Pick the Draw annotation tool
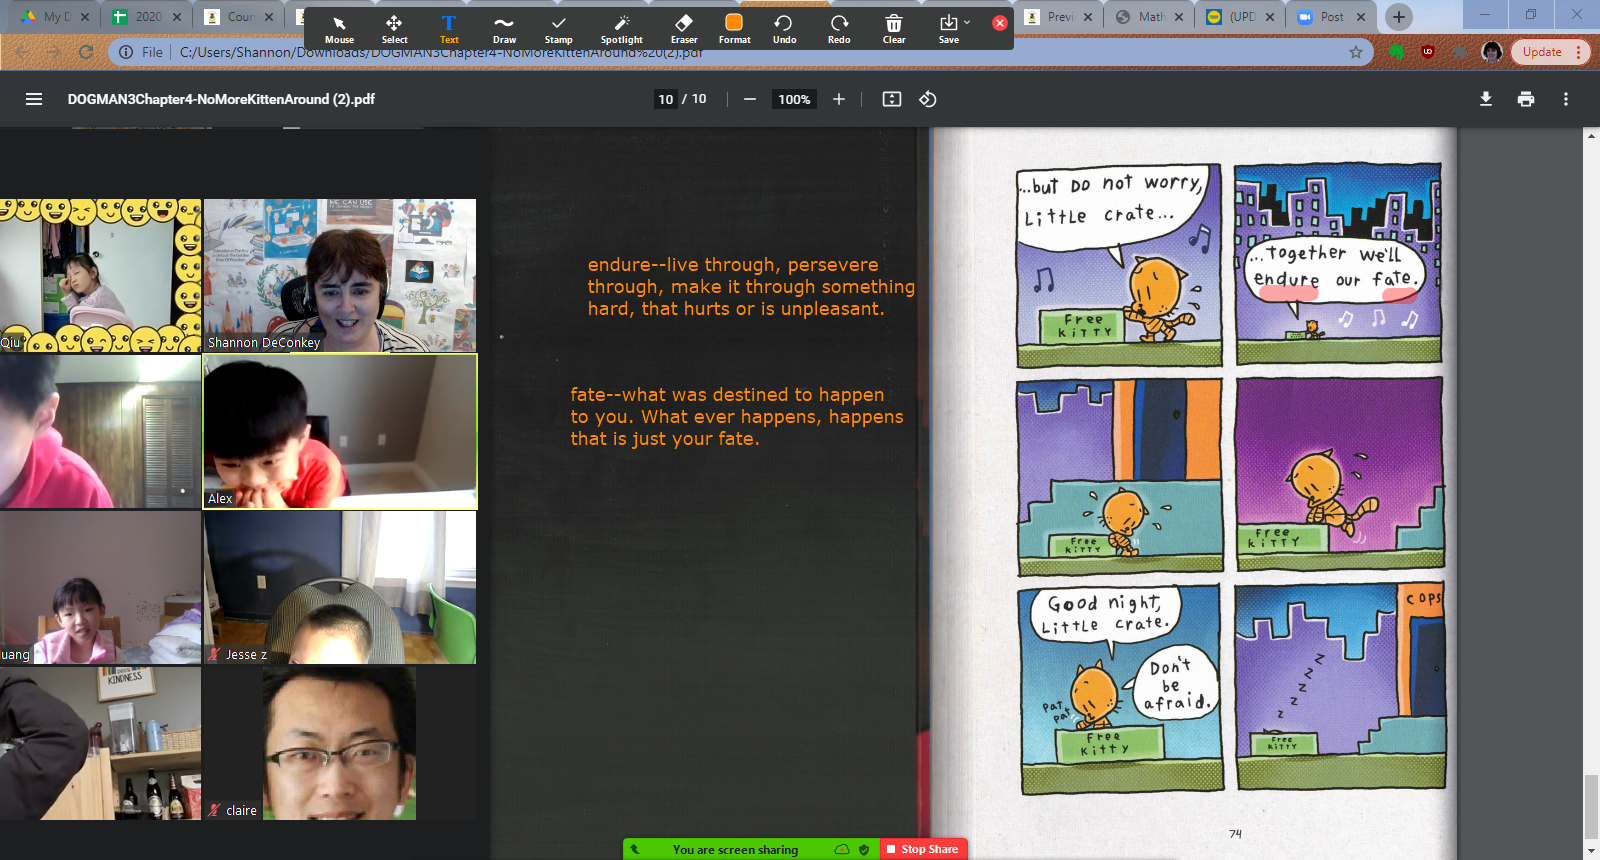Viewport: 1600px width, 860px height. pos(504,29)
